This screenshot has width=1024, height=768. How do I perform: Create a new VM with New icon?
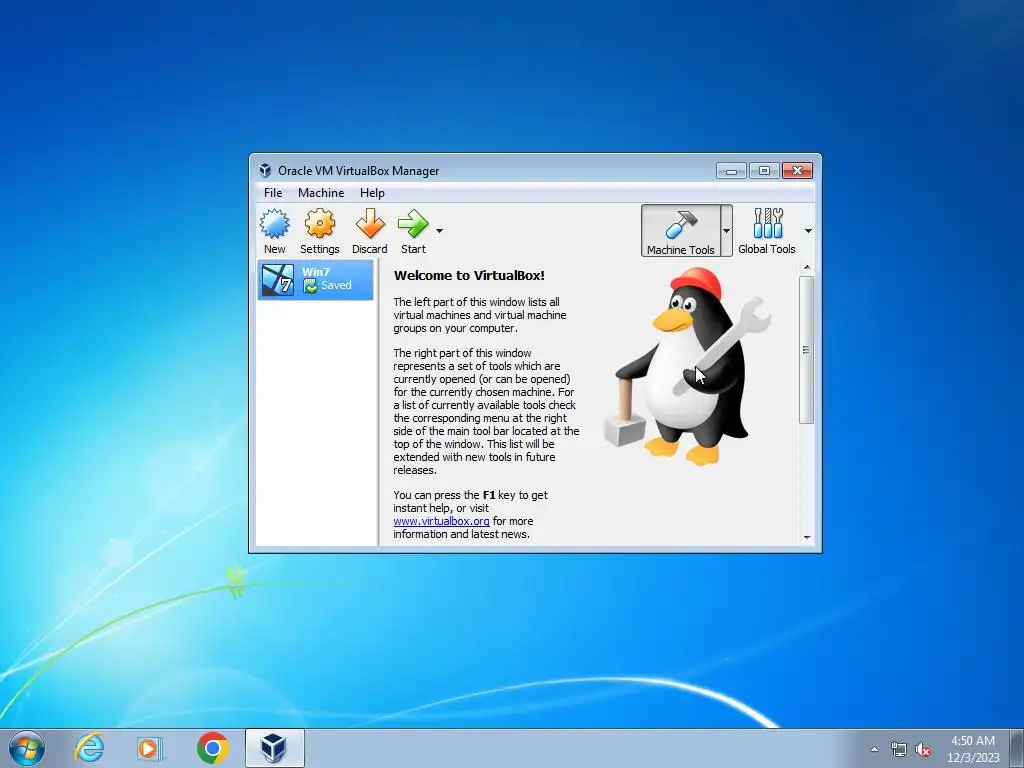[274, 231]
